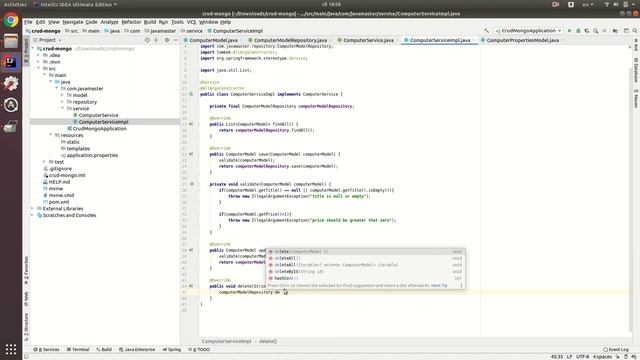Click the UTF-8 encoding in status bar
Screen dimensions: 640x360
point(582,357)
